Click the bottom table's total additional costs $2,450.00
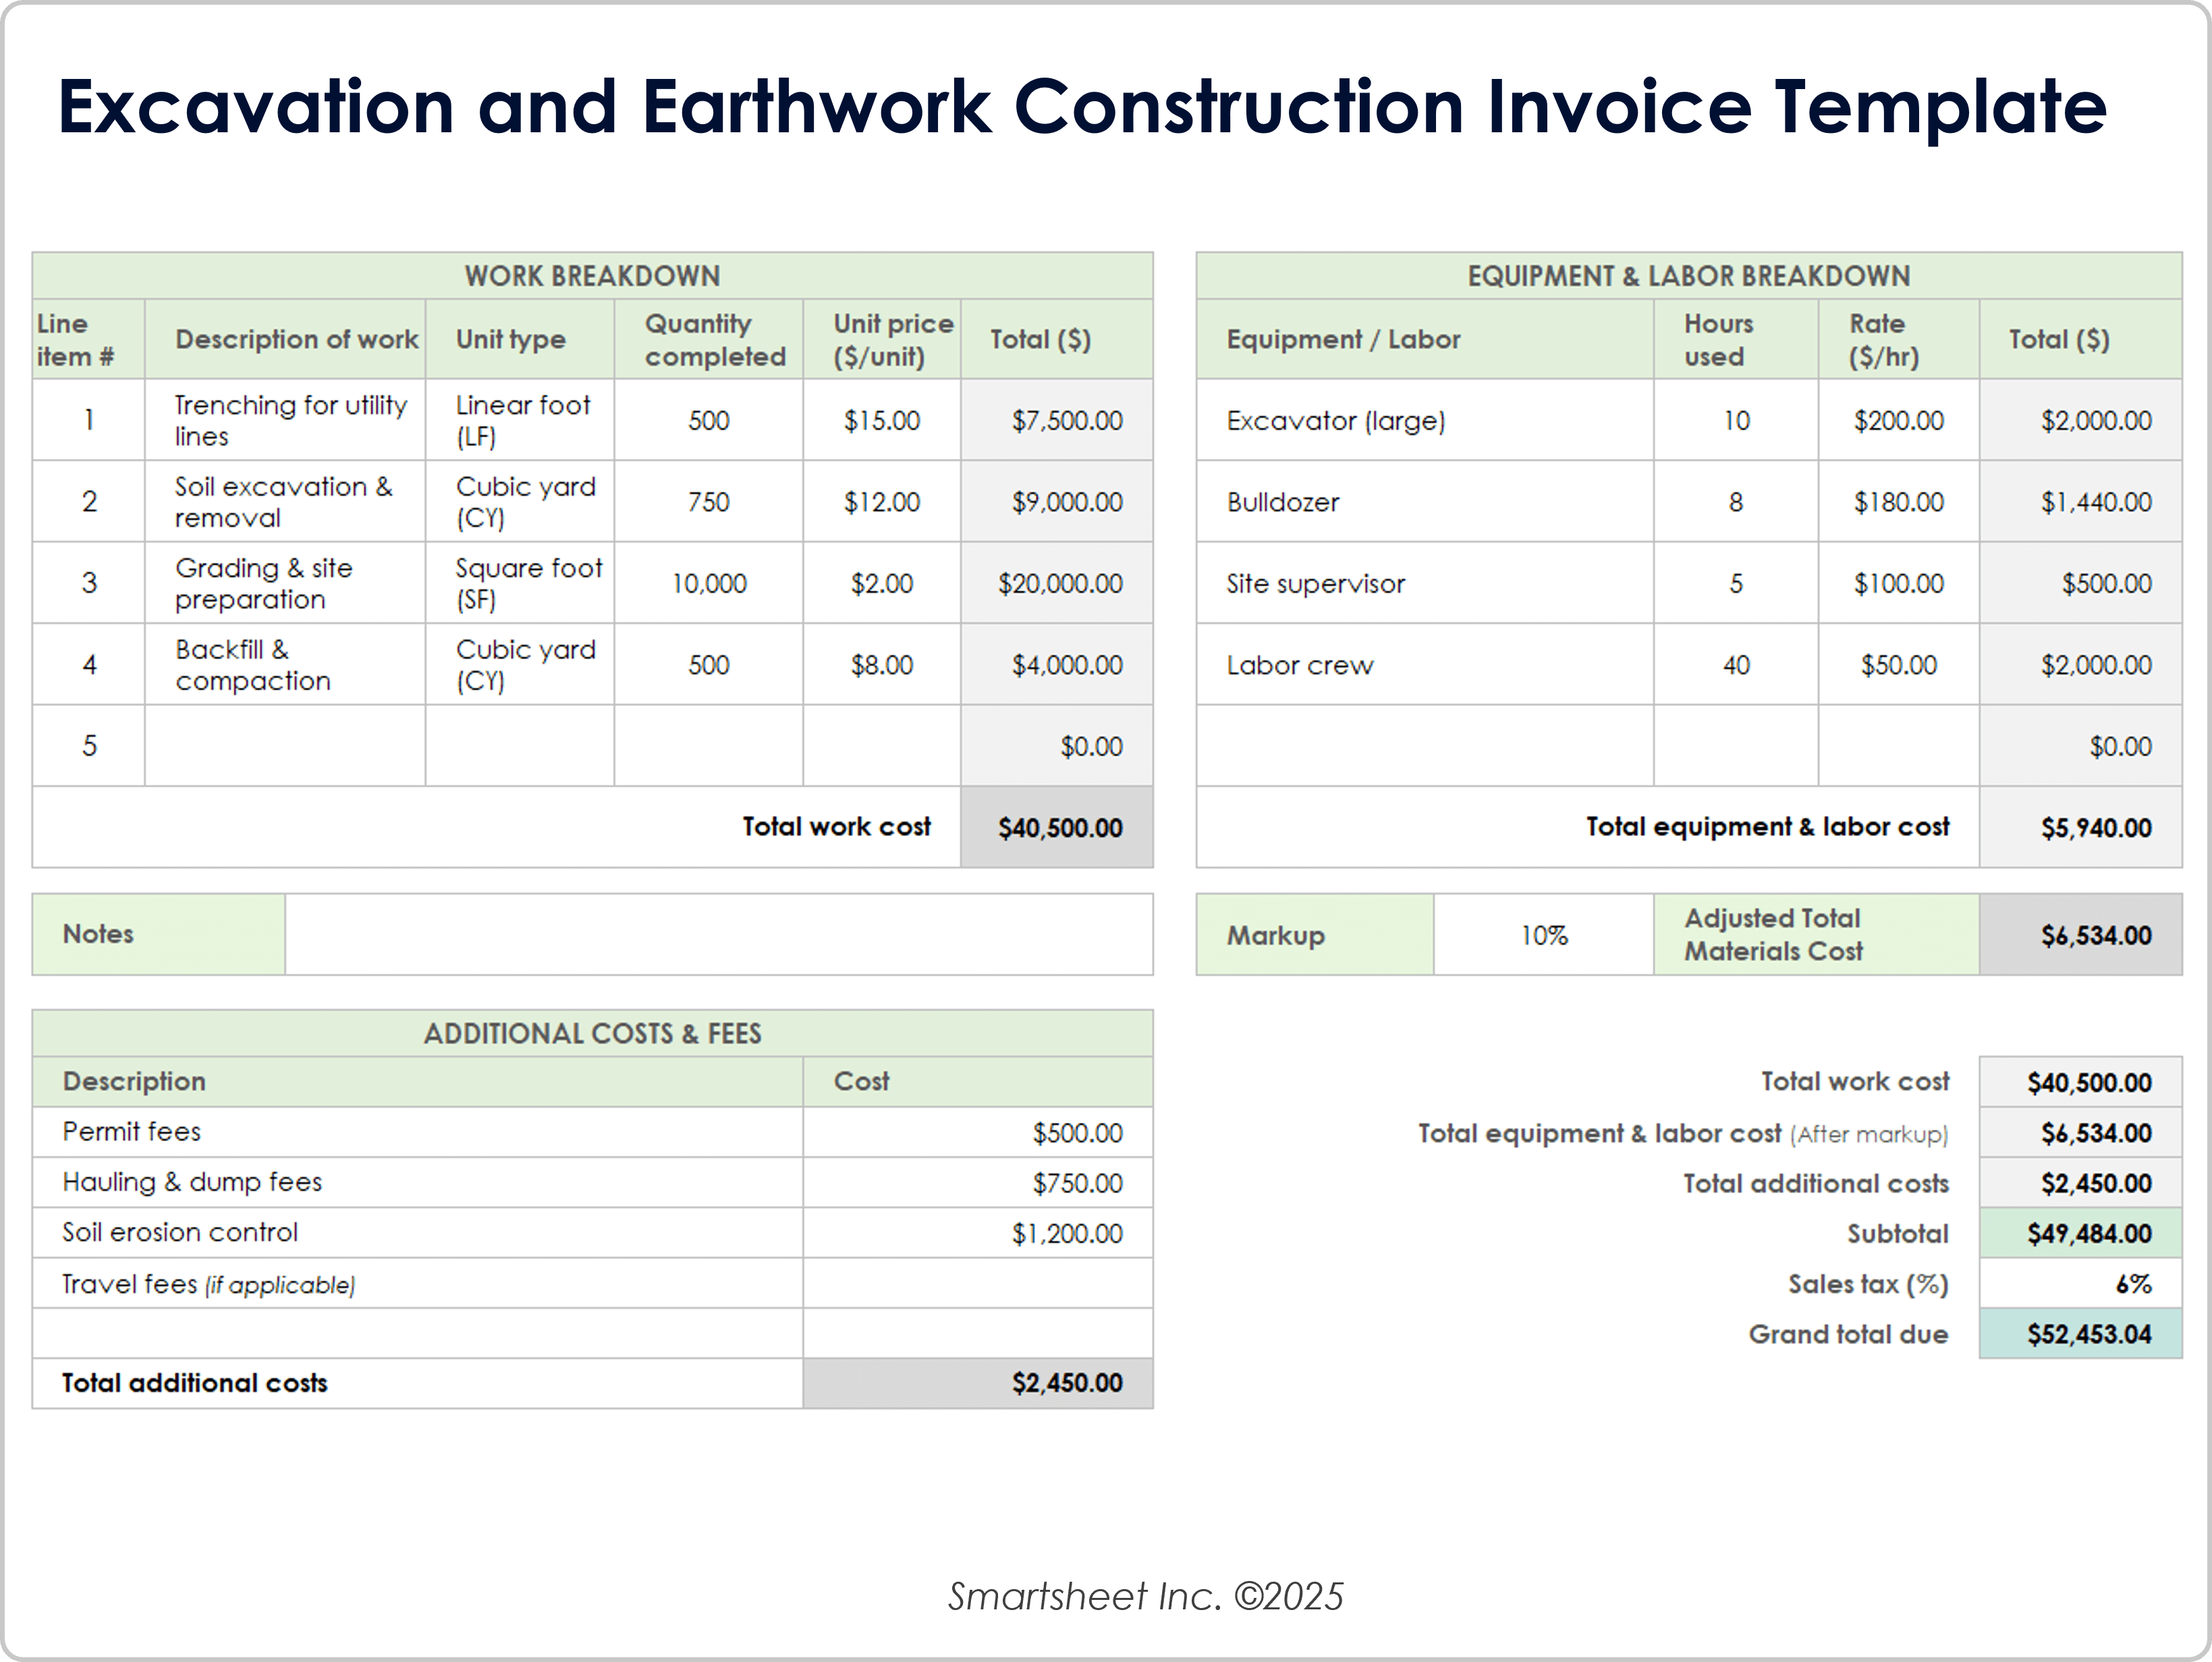Viewport: 2212px width, 1662px height. [x=978, y=1384]
